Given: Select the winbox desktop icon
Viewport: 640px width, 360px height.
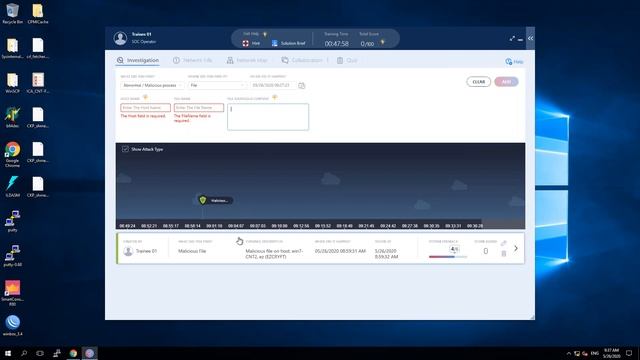Looking at the screenshot, I should (x=12, y=325).
